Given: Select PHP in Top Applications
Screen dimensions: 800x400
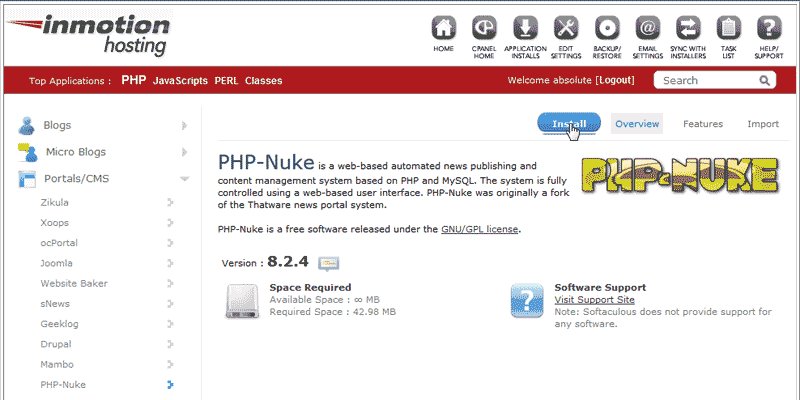Looking at the screenshot, I should click(134, 80).
